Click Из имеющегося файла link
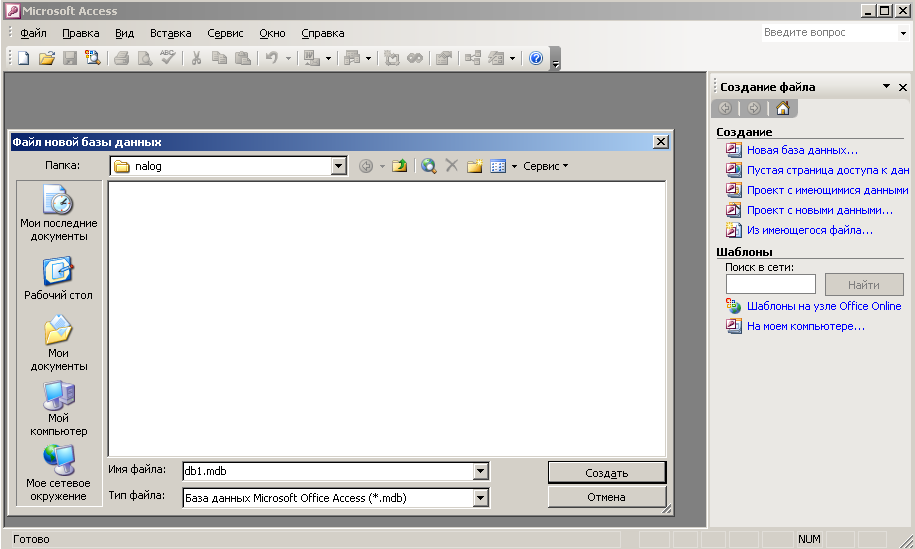The height and width of the screenshot is (549, 915). click(x=810, y=230)
